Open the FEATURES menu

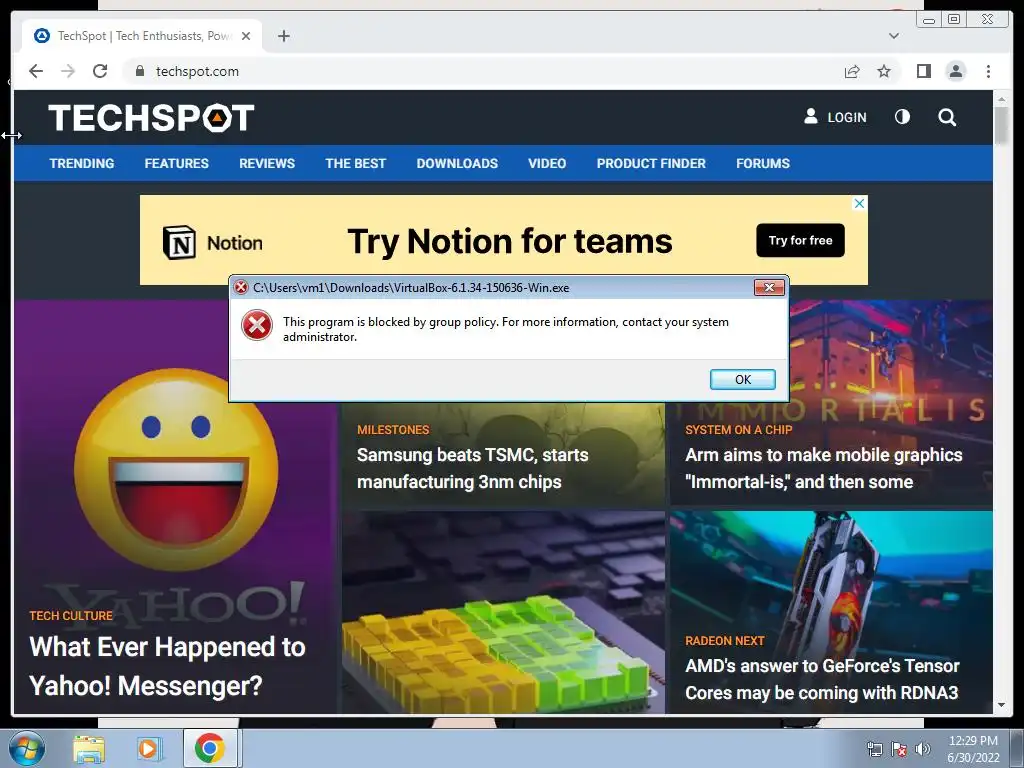[x=176, y=163]
